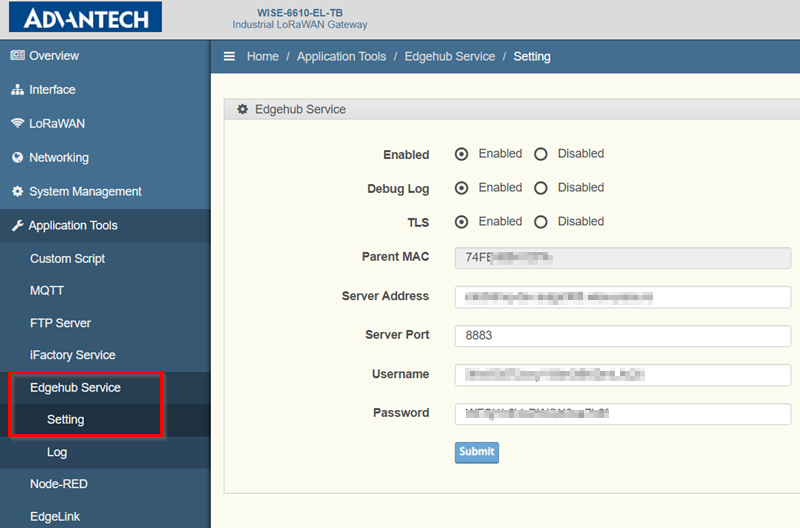Click the Advantech logo
Image resolution: width=800 pixels, height=528 pixels.
(x=85, y=18)
